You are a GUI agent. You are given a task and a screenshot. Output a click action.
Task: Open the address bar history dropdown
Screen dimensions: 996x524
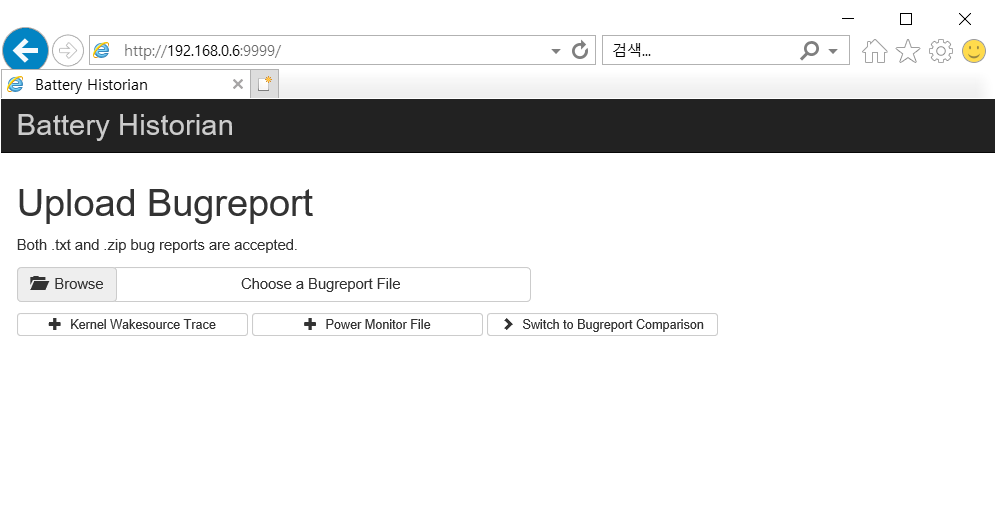click(556, 51)
